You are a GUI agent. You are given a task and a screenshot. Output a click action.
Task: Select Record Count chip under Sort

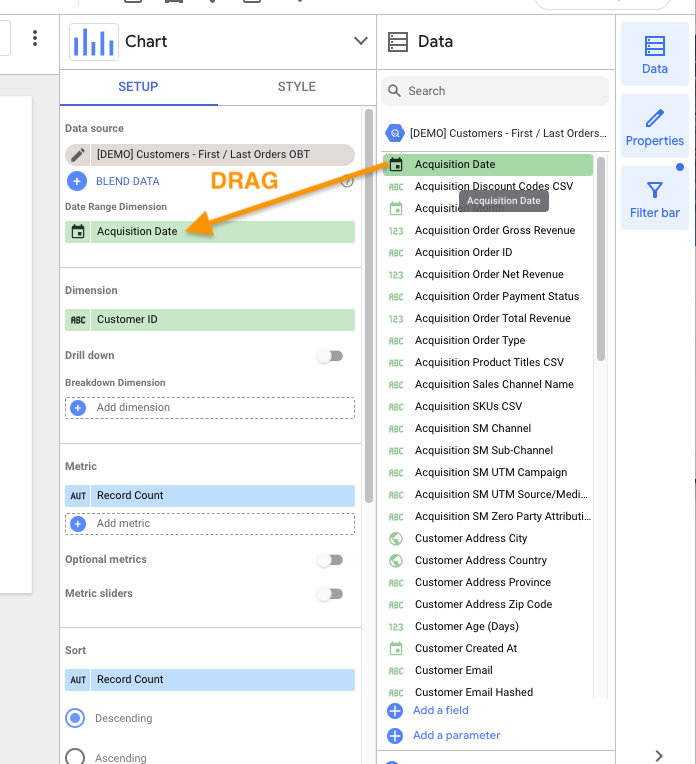210,680
